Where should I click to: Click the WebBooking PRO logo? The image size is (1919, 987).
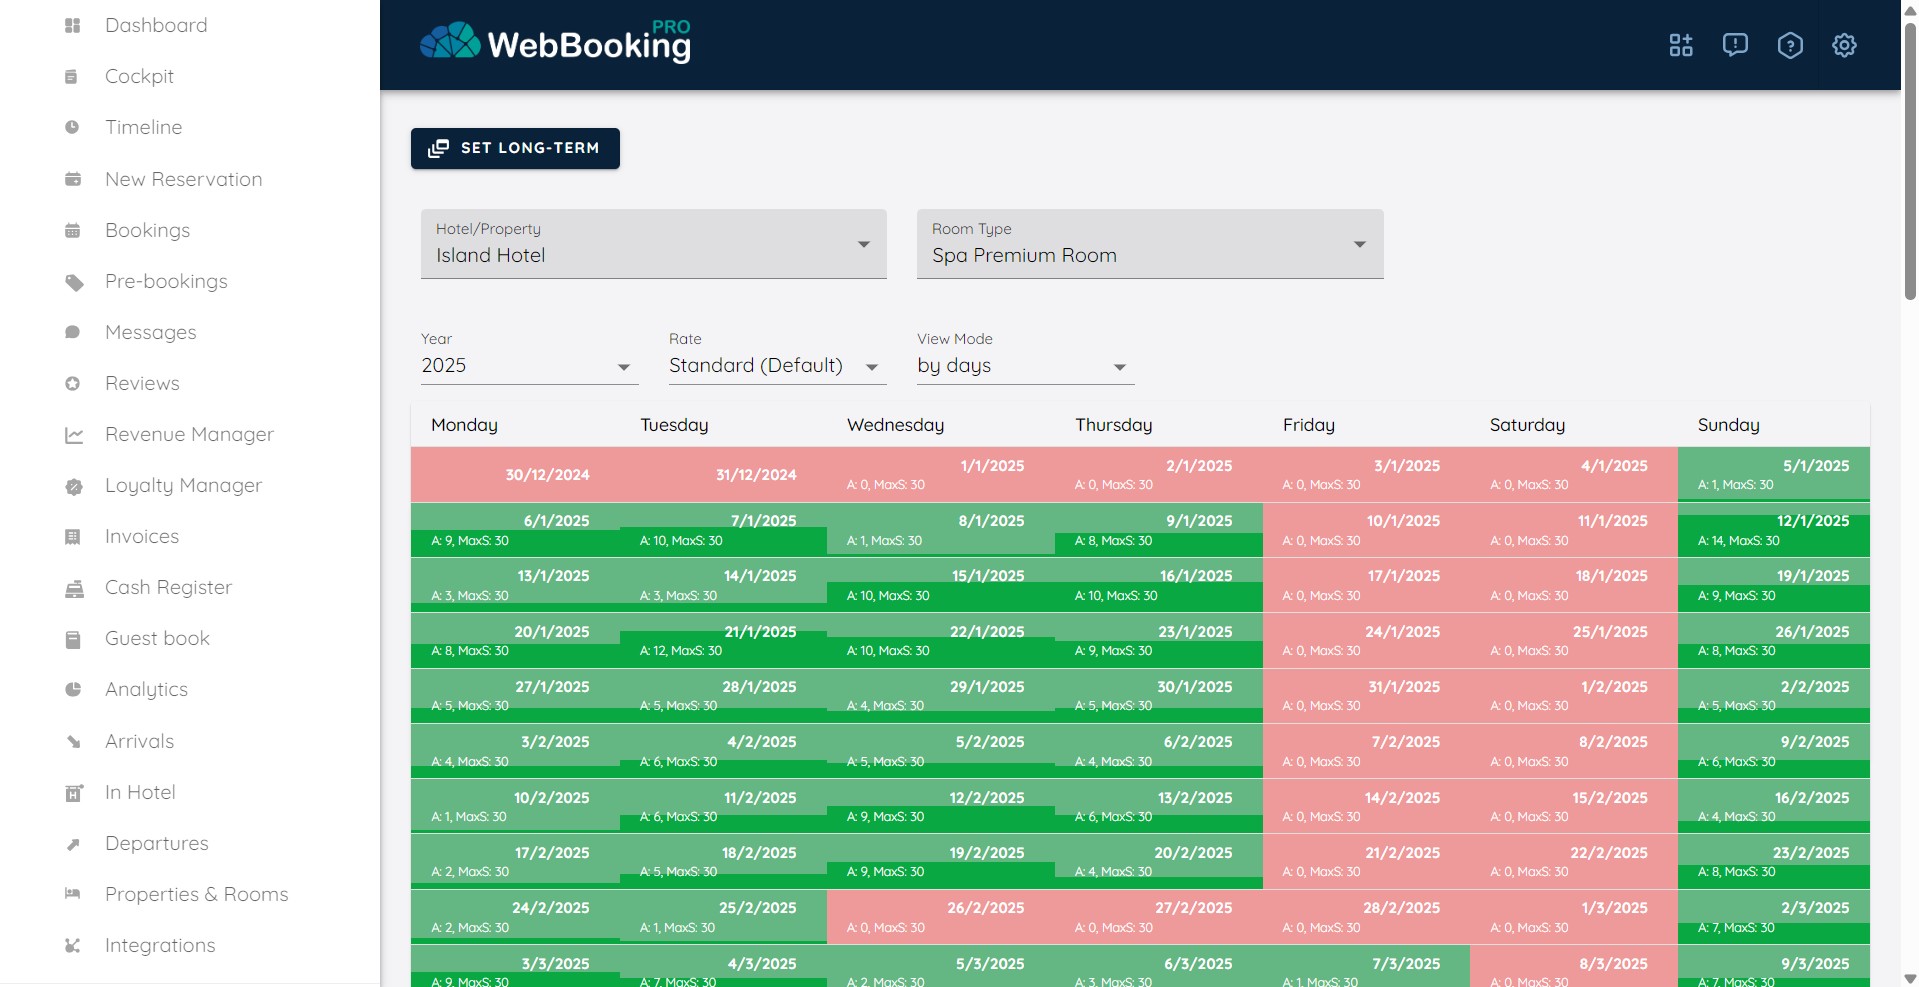pyautogui.click(x=556, y=42)
